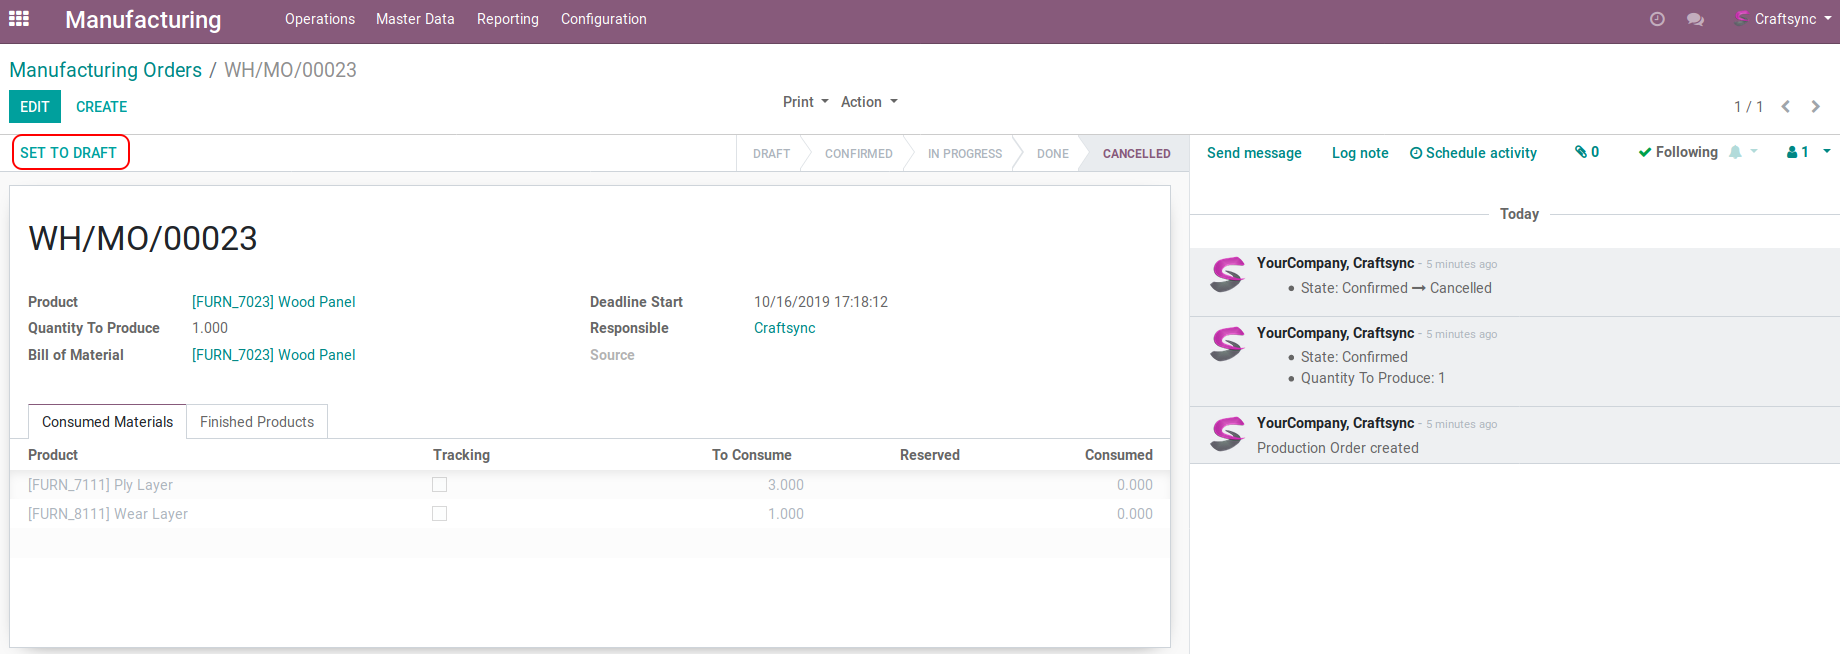Open the conversations chat icon
The width and height of the screenshot is (1840, 654).
[1695, 19]
